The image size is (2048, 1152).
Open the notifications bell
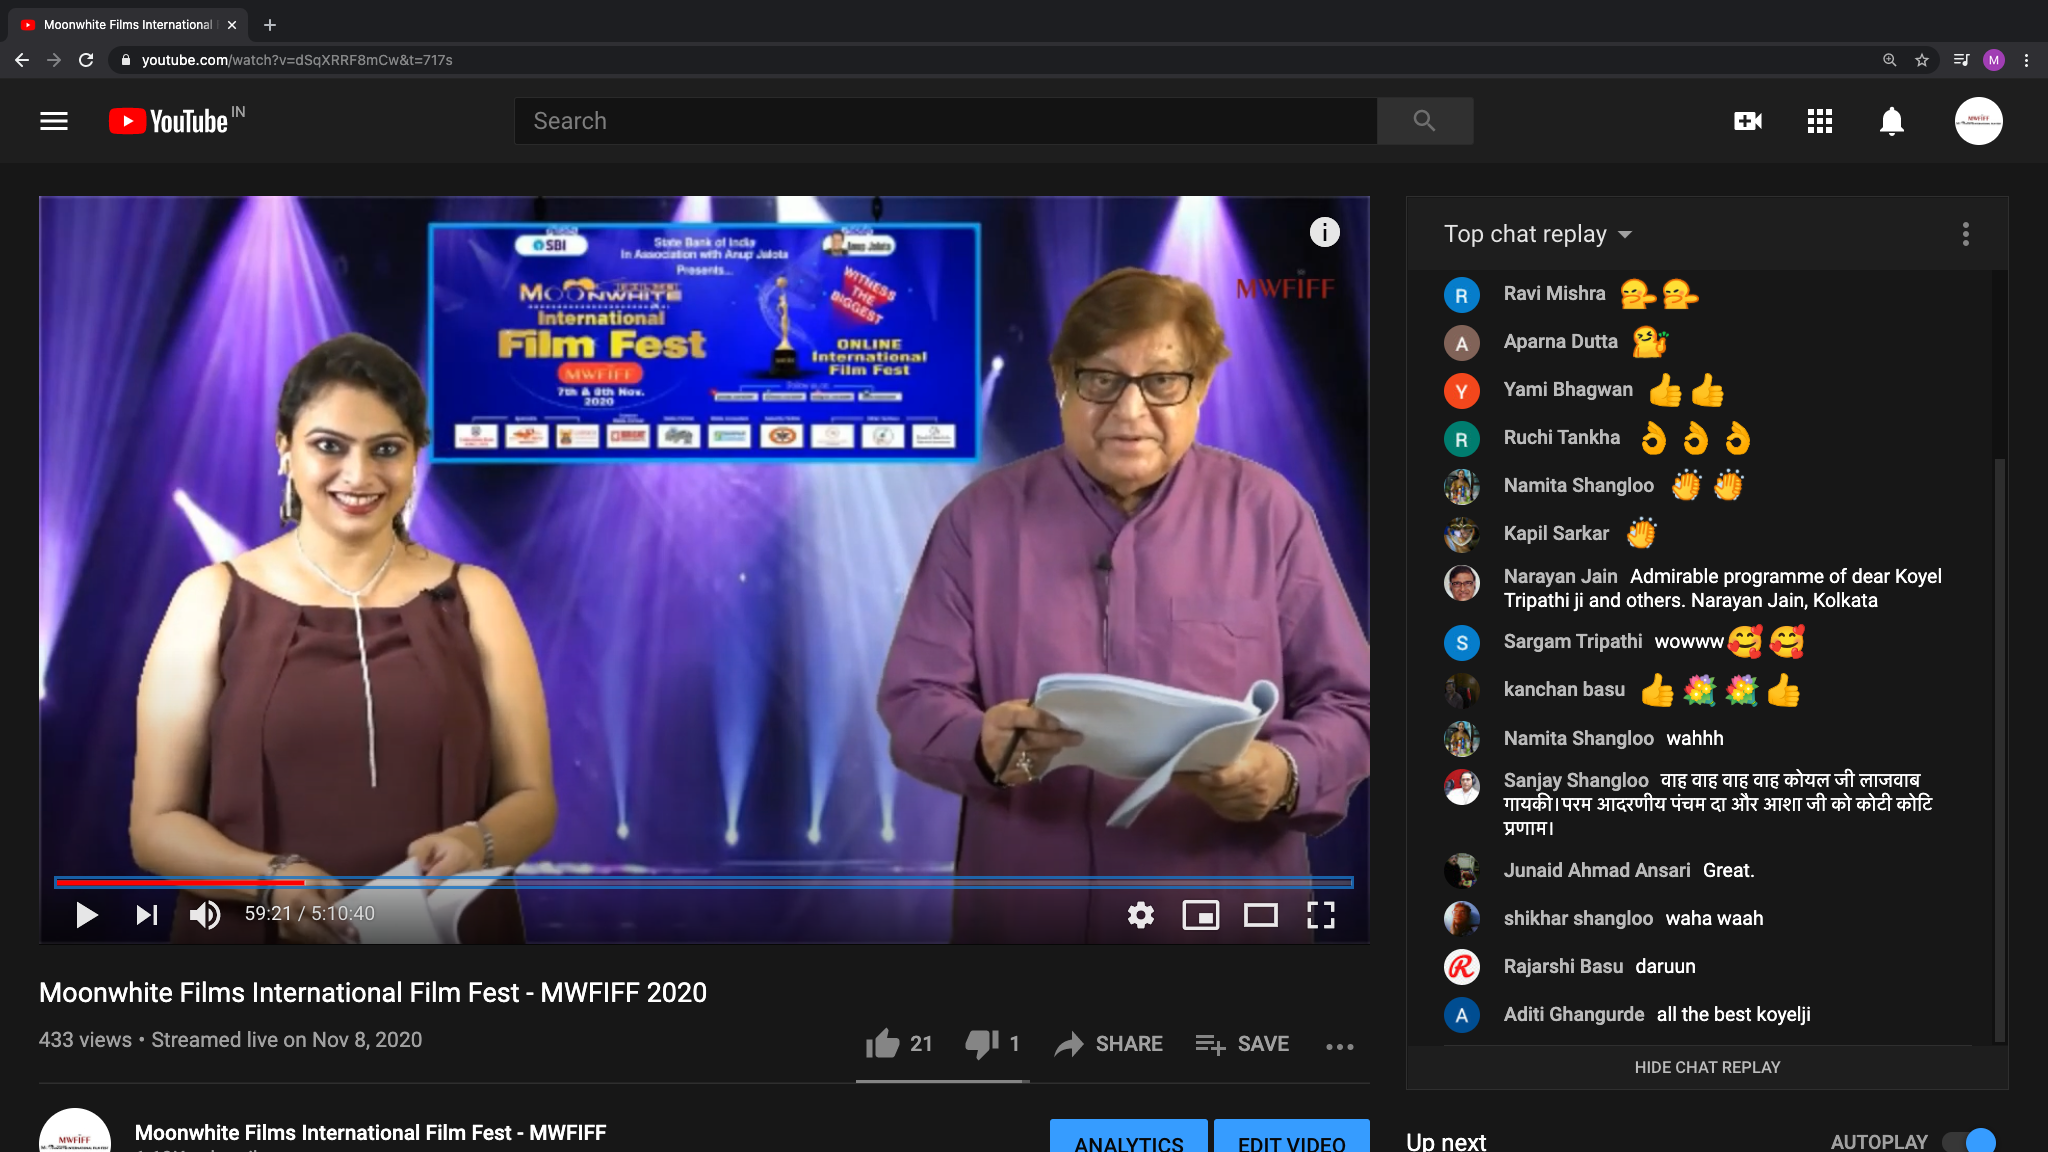tap(1891, 121)
